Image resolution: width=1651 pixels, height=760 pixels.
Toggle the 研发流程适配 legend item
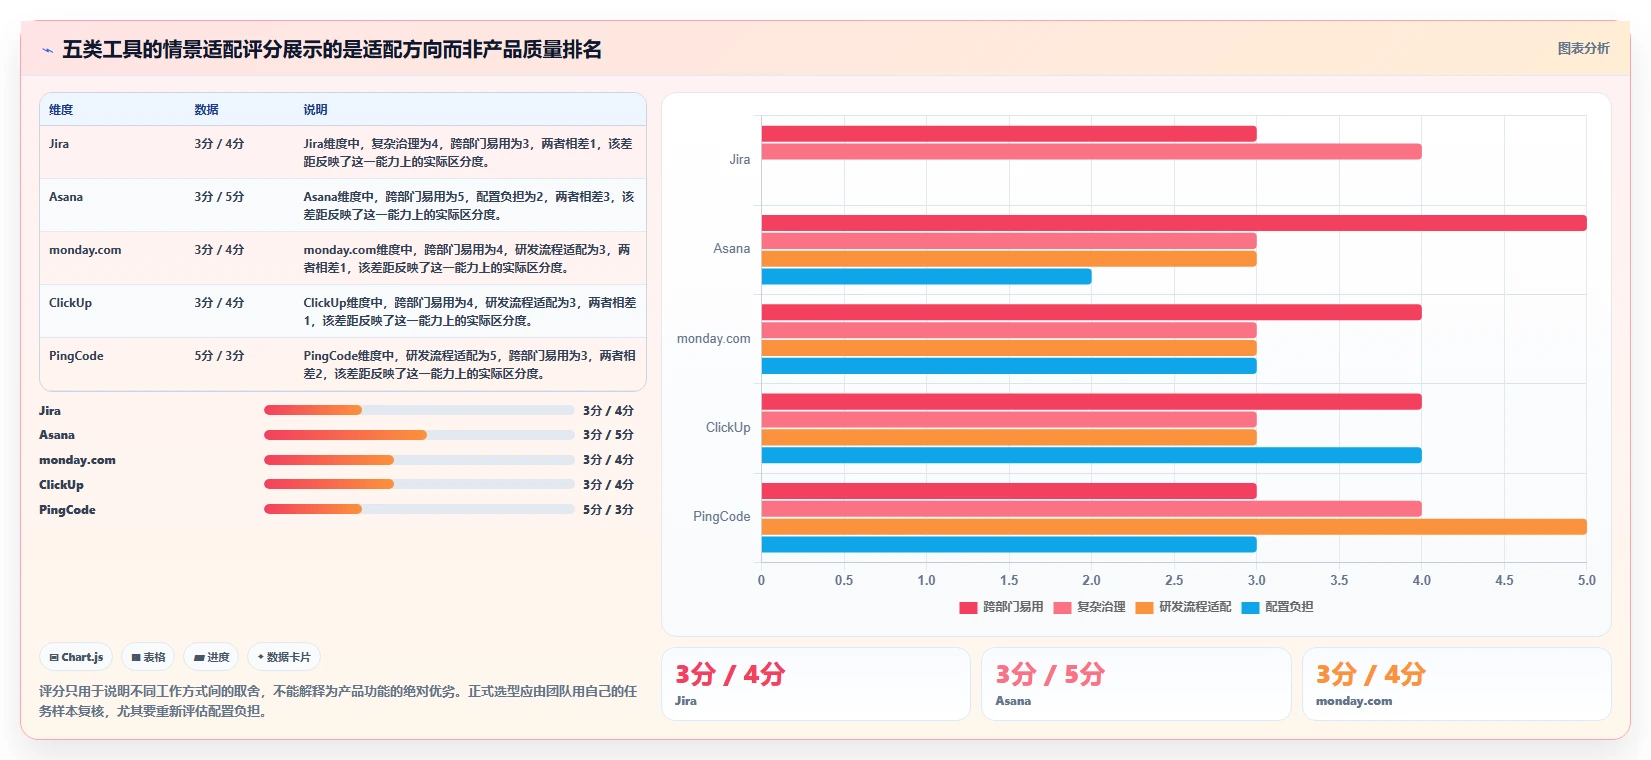click(x=1183, y=607)
